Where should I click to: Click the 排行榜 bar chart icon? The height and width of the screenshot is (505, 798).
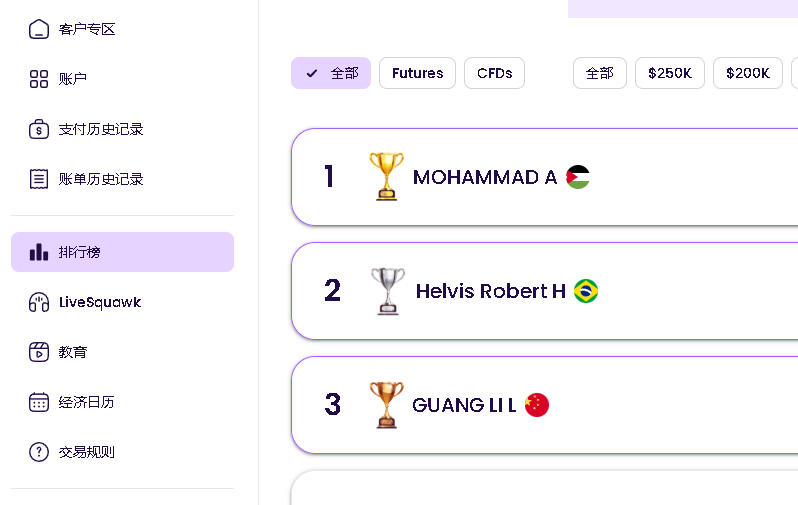click(x=39, y=252)
